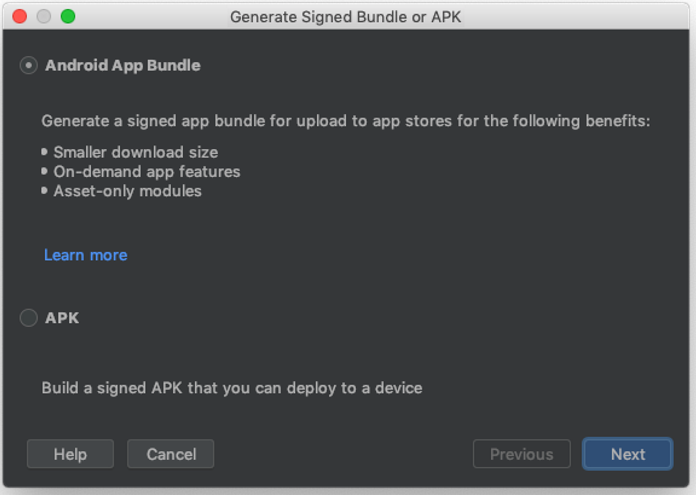Screen dimensions: 696x495
Task: Click the disabled Previous button
Action: point(522,454)
